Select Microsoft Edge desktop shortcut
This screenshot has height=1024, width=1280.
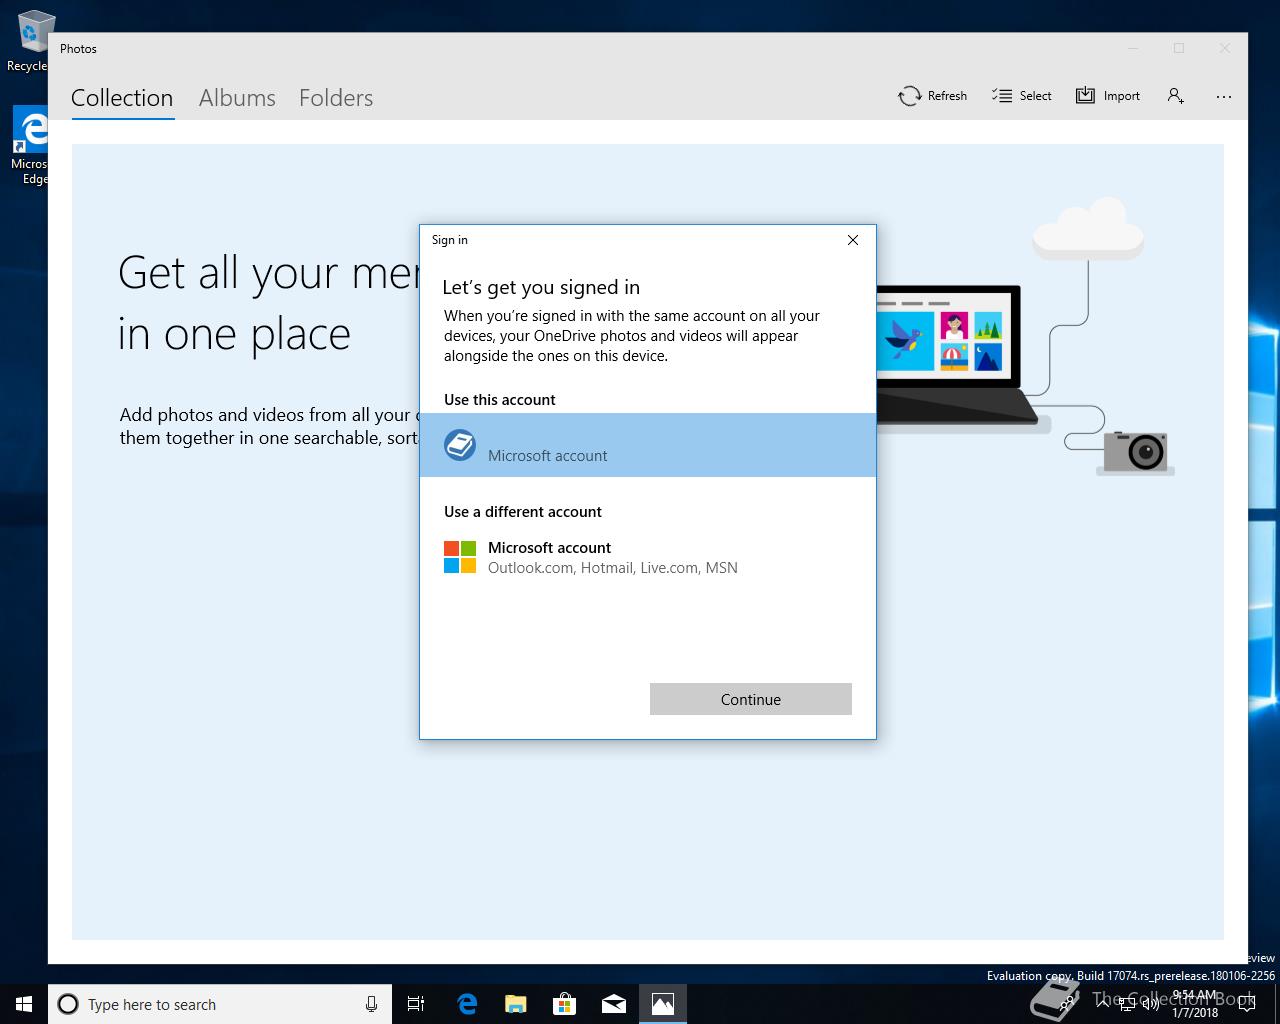[30, 146]
